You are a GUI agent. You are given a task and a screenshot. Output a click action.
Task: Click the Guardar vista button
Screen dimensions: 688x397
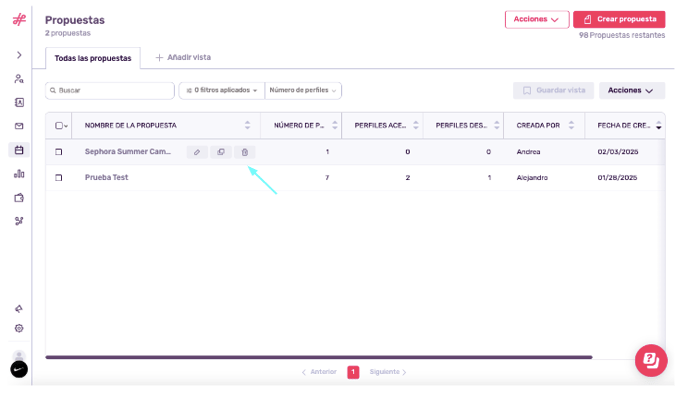click(x=553, y=90)
